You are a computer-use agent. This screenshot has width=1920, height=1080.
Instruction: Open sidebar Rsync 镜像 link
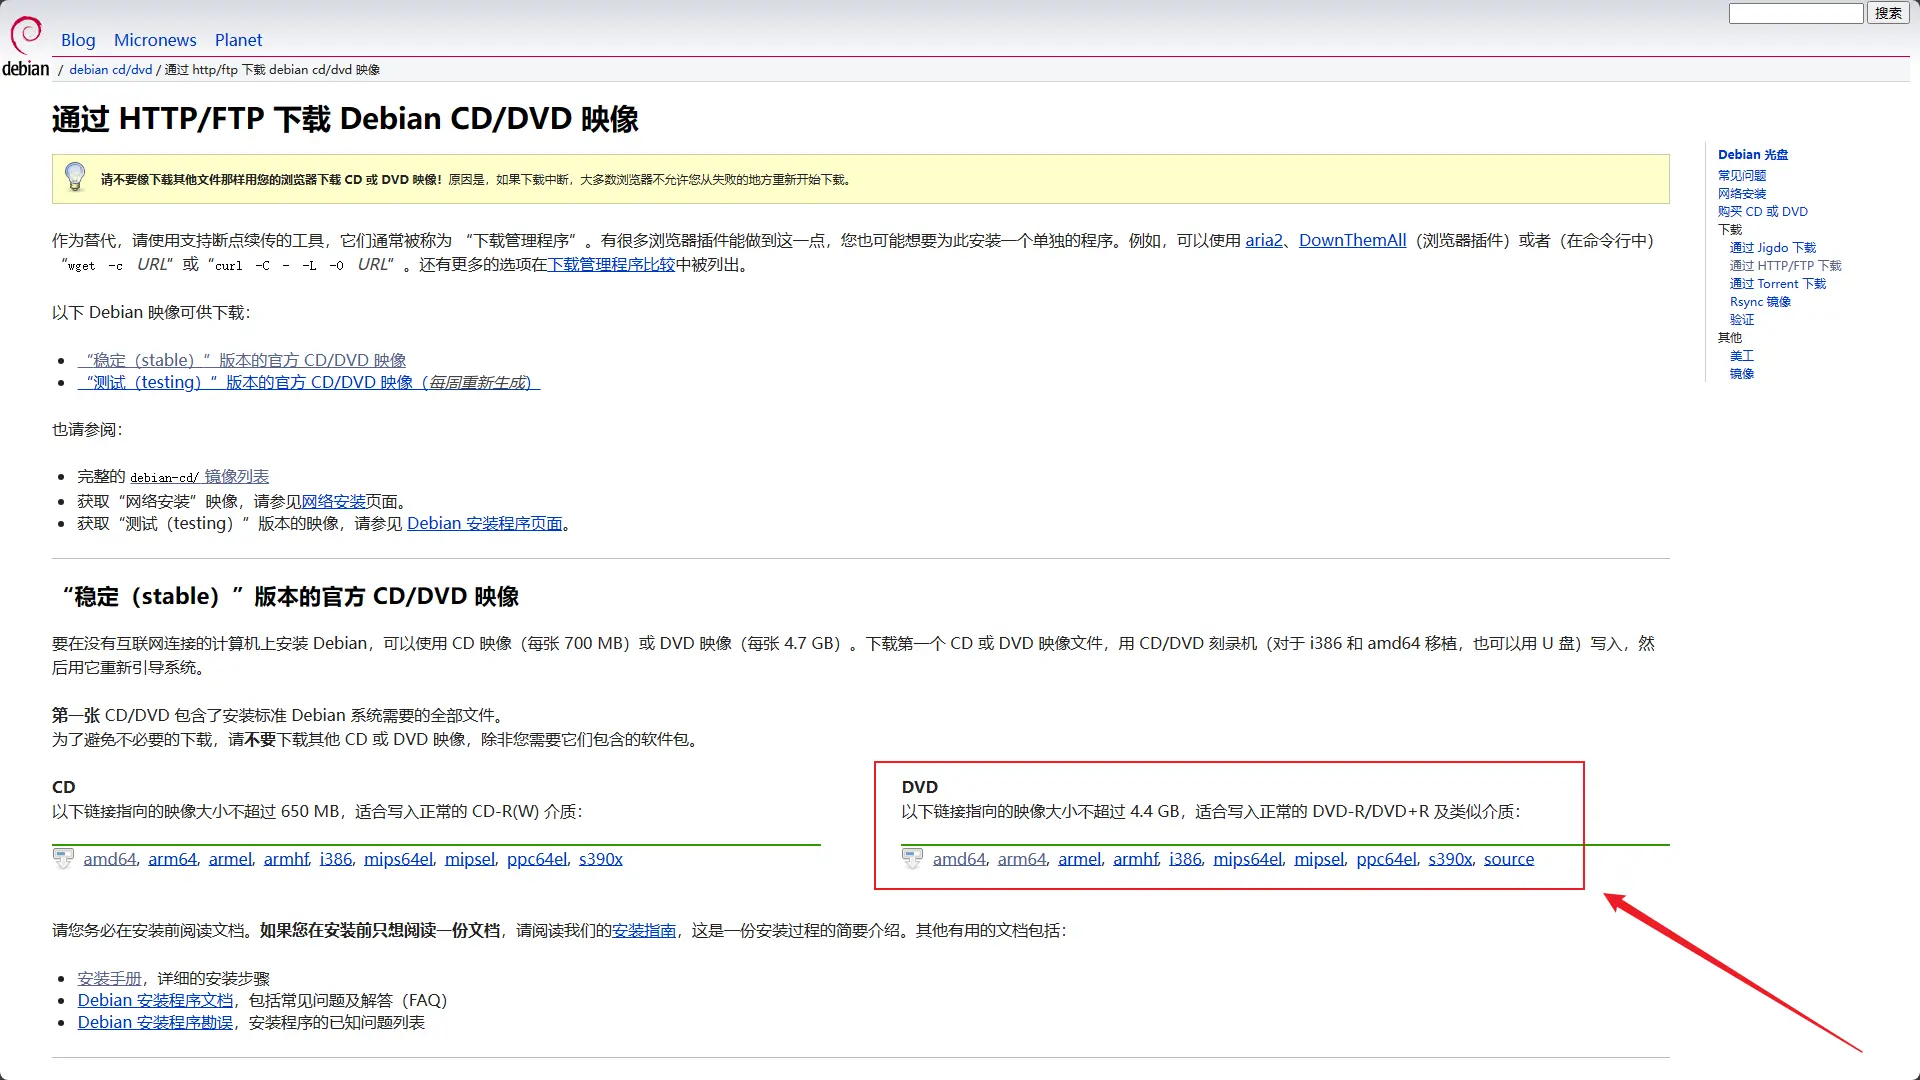pyautogui.click(x=1761, y=302)
